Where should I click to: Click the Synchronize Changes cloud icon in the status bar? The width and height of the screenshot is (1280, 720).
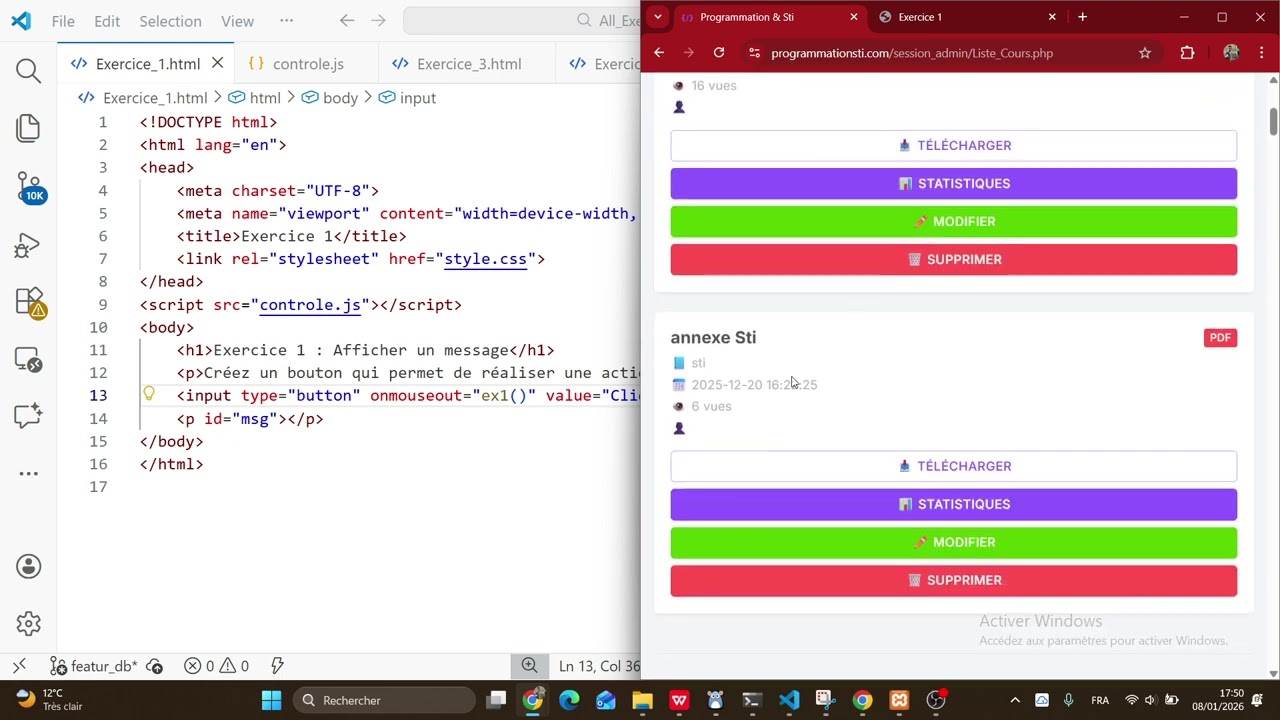(x=155, y=666)
